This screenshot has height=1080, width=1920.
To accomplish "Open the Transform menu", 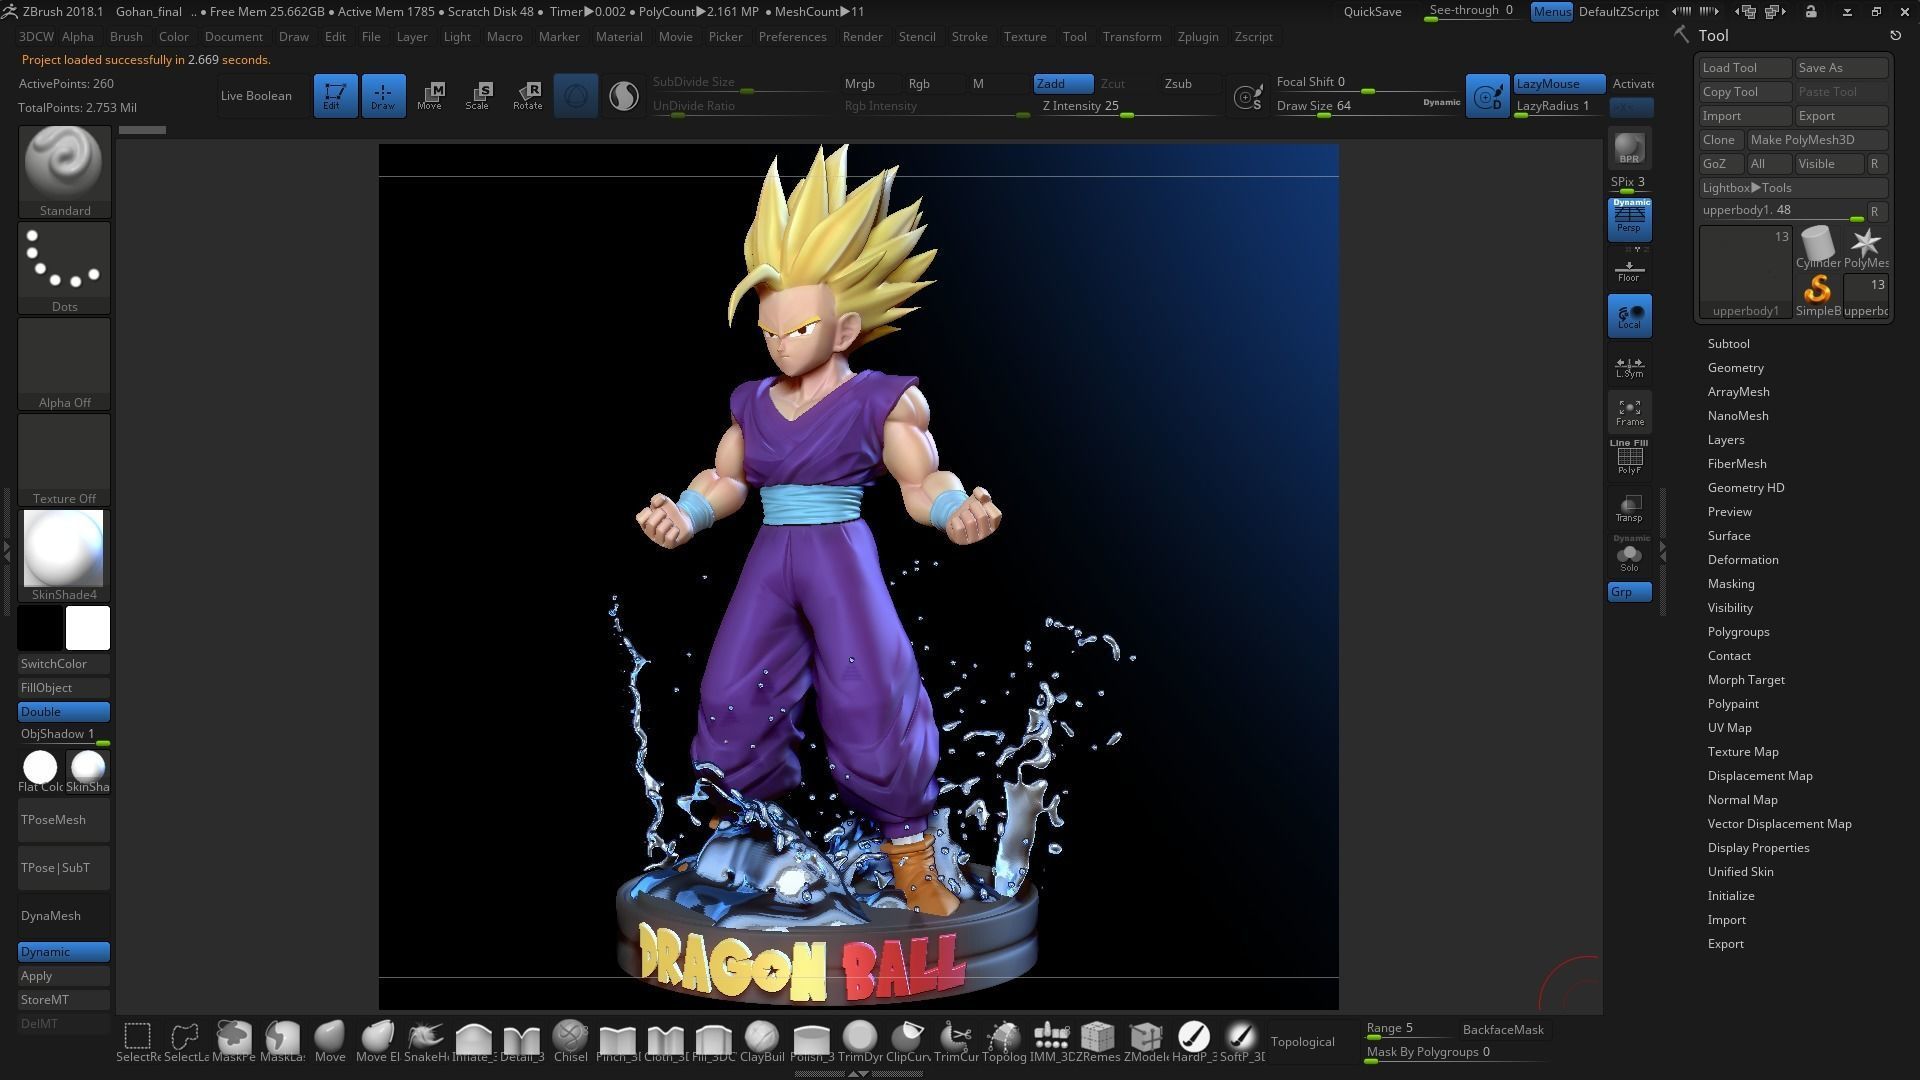I will coord(1131,37).
